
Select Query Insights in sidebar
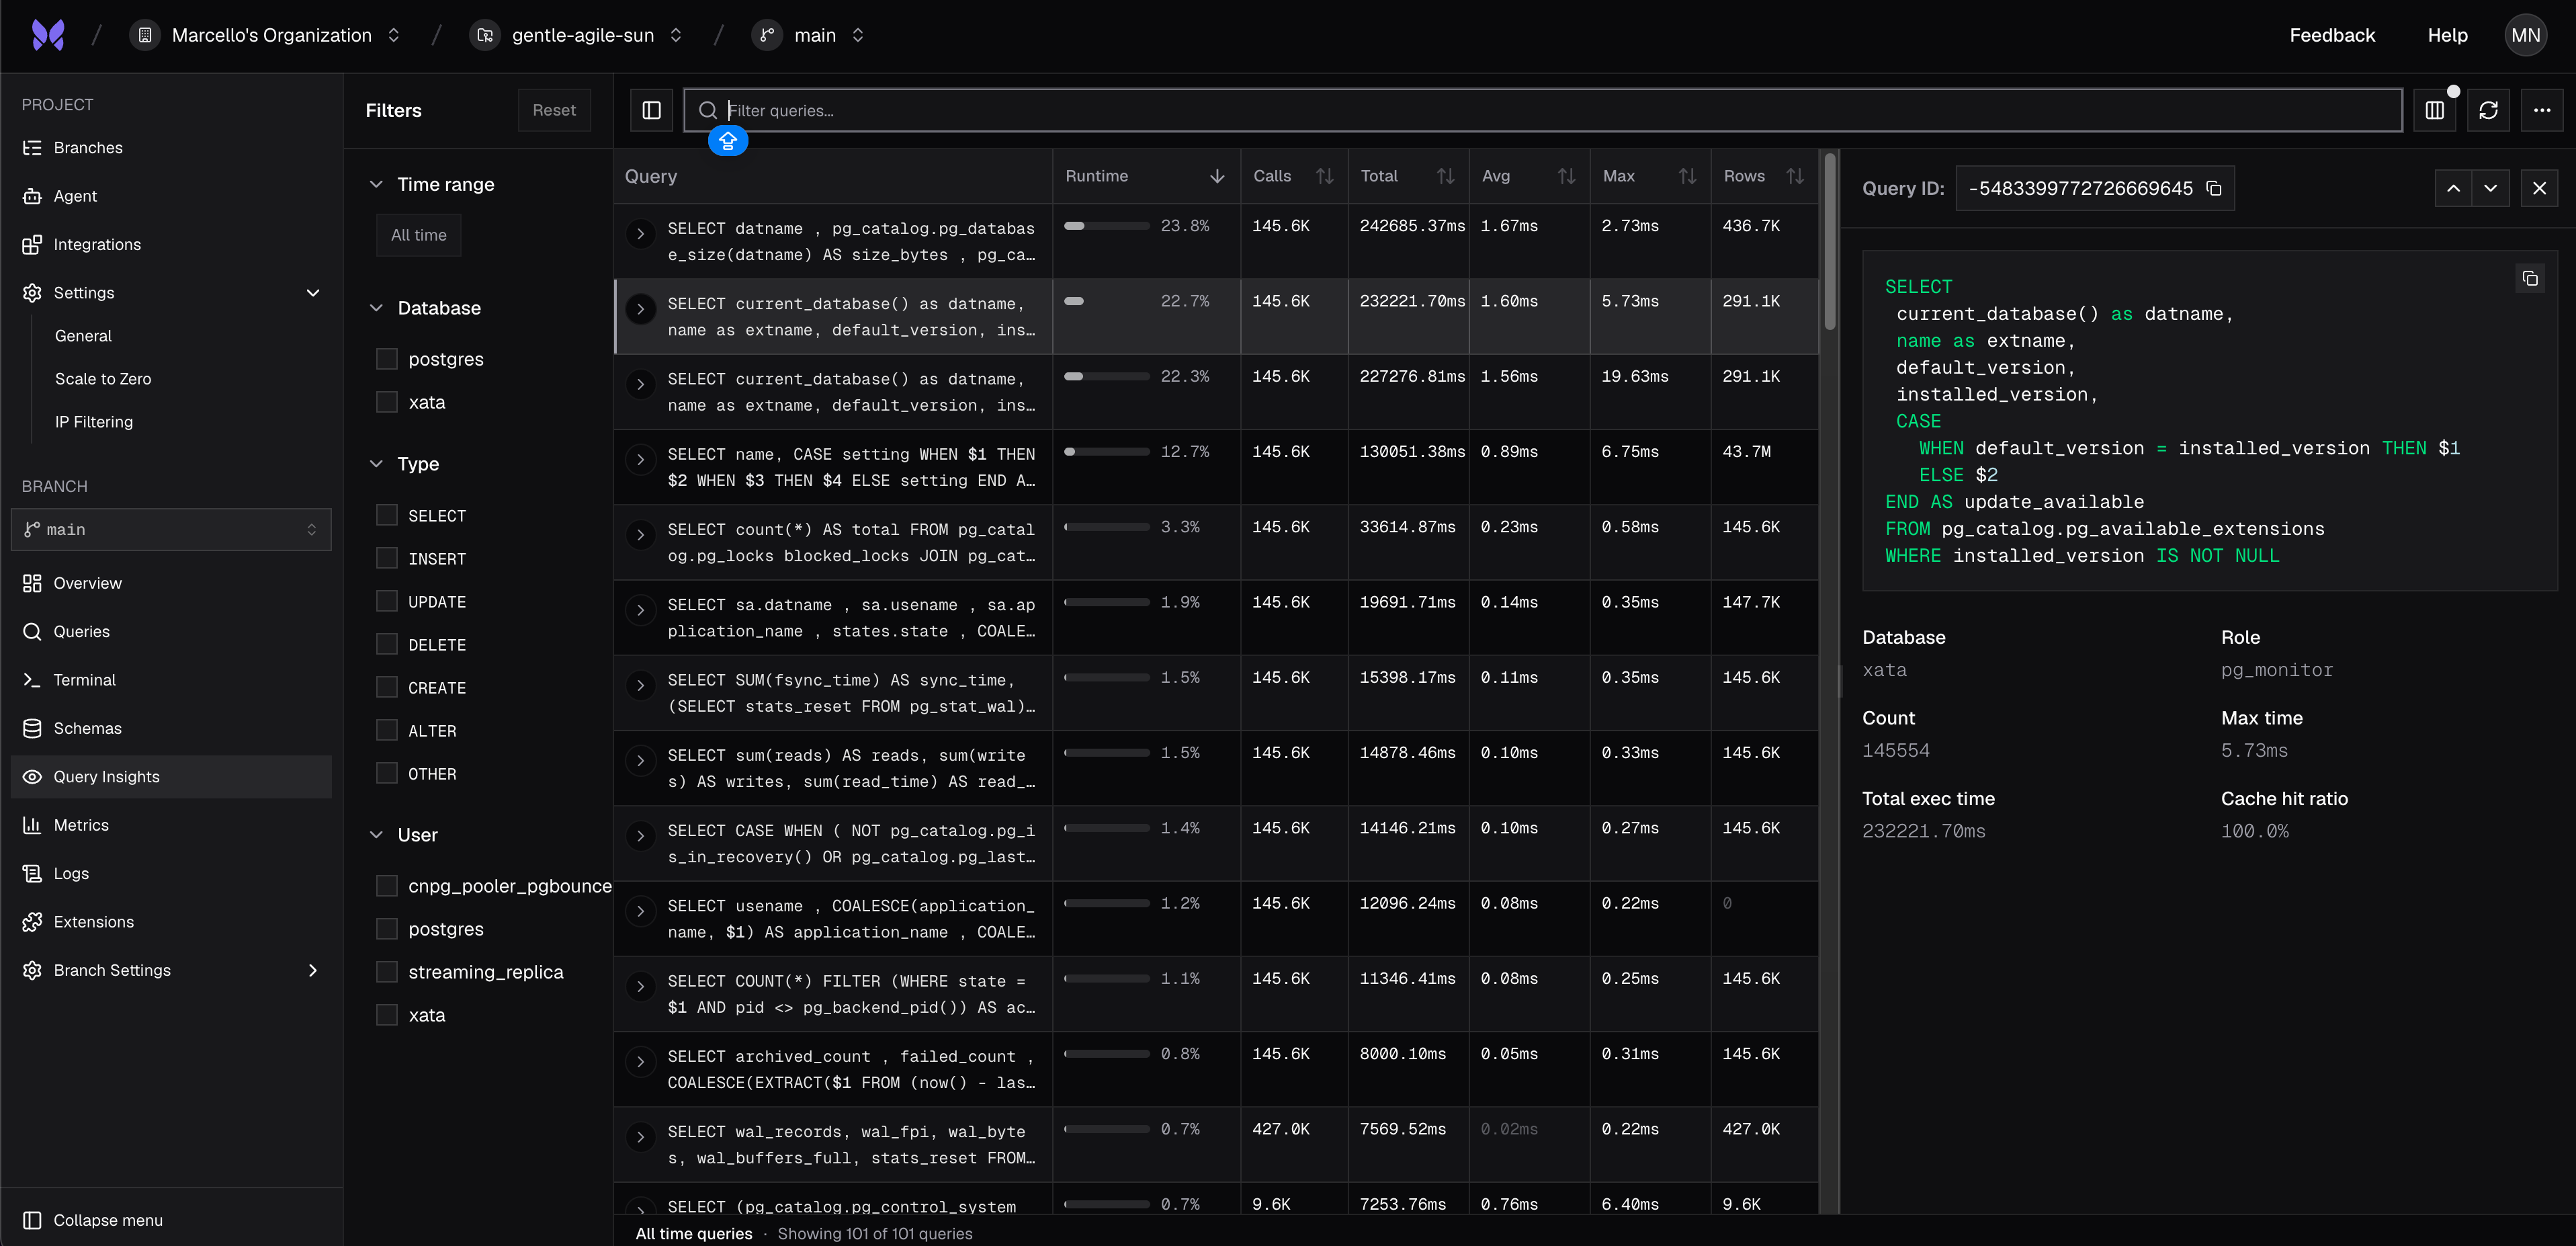point(171,777)
